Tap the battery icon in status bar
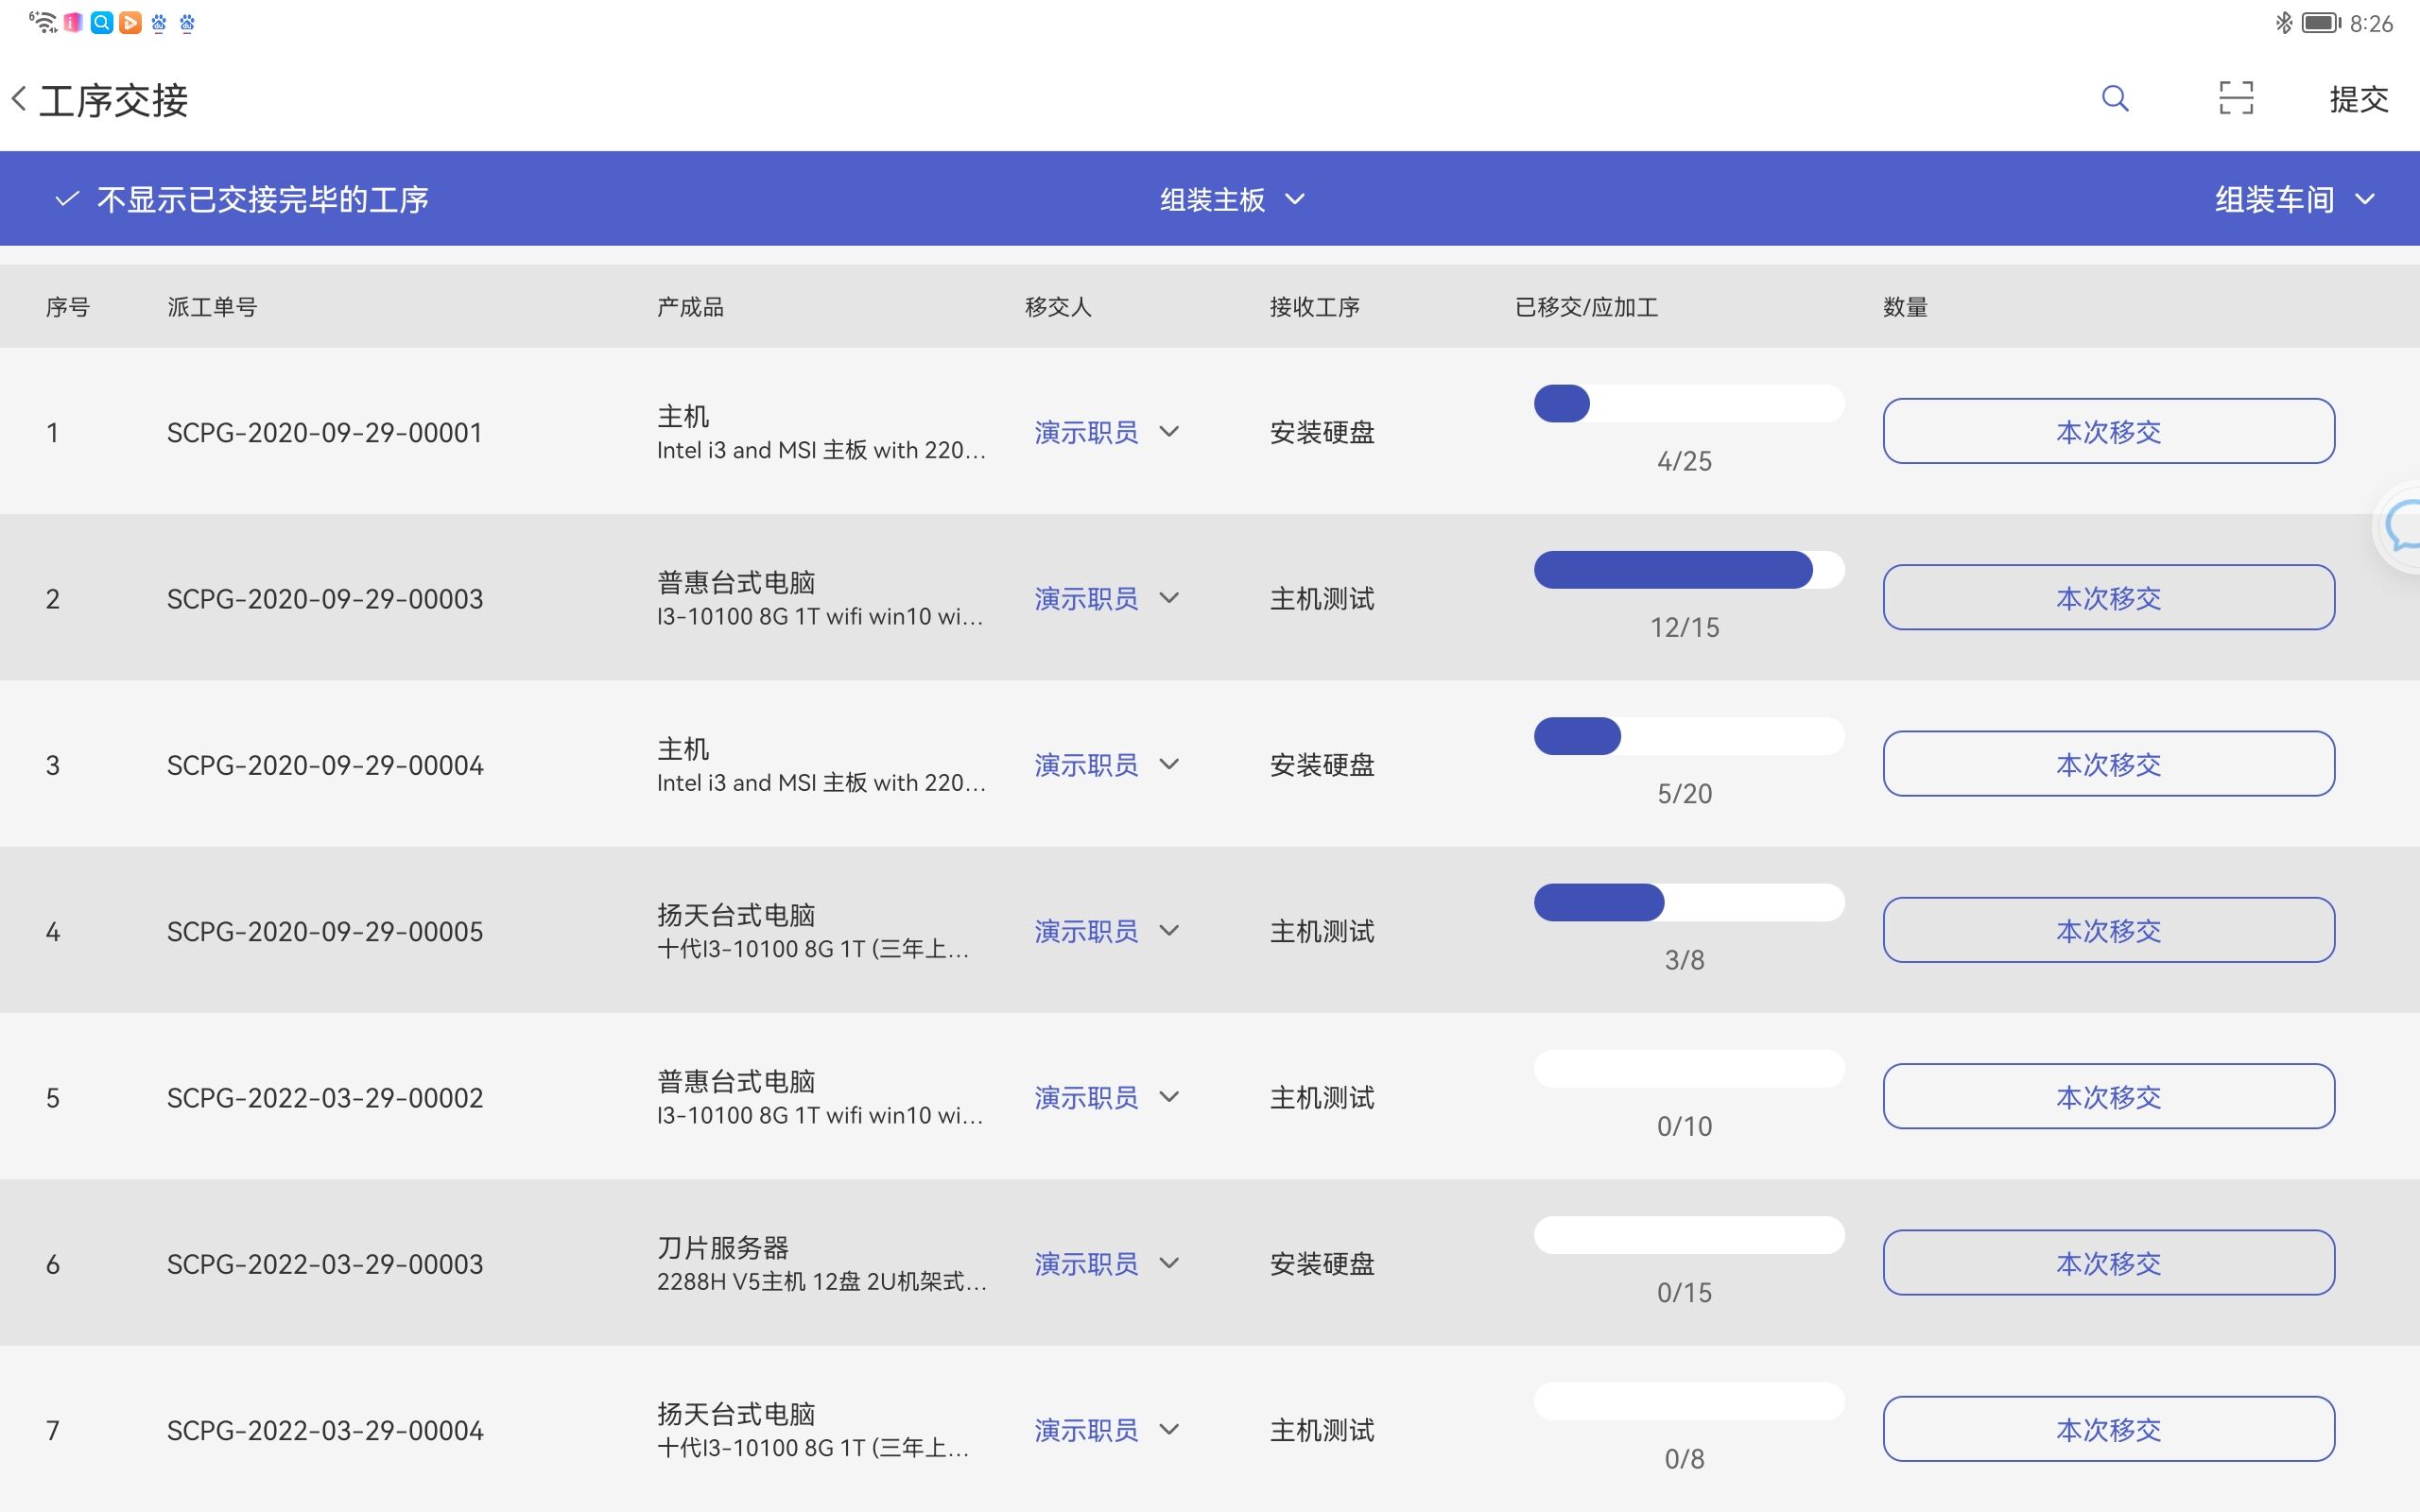Screen dimensions: 2420x1512 point(2320,23)
